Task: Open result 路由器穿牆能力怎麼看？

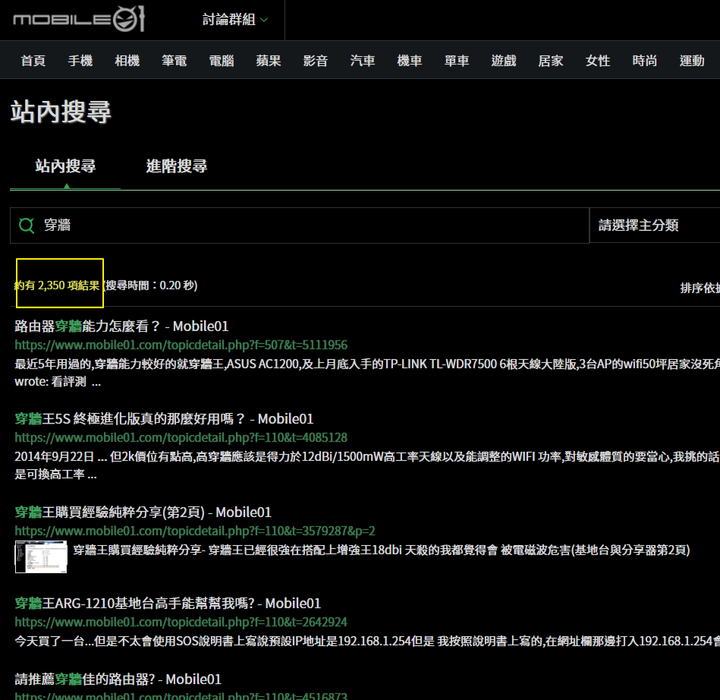Action: click(122, 326)
